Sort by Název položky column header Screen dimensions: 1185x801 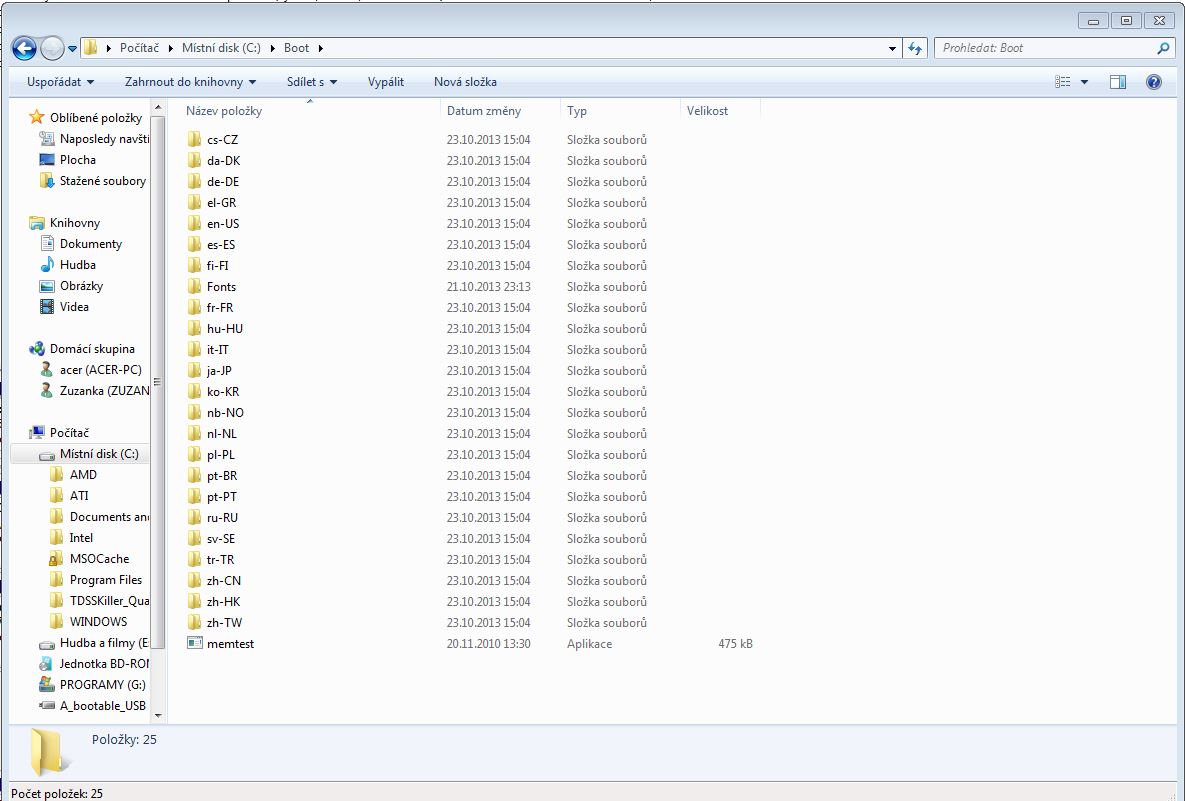[x=224, y=110]
